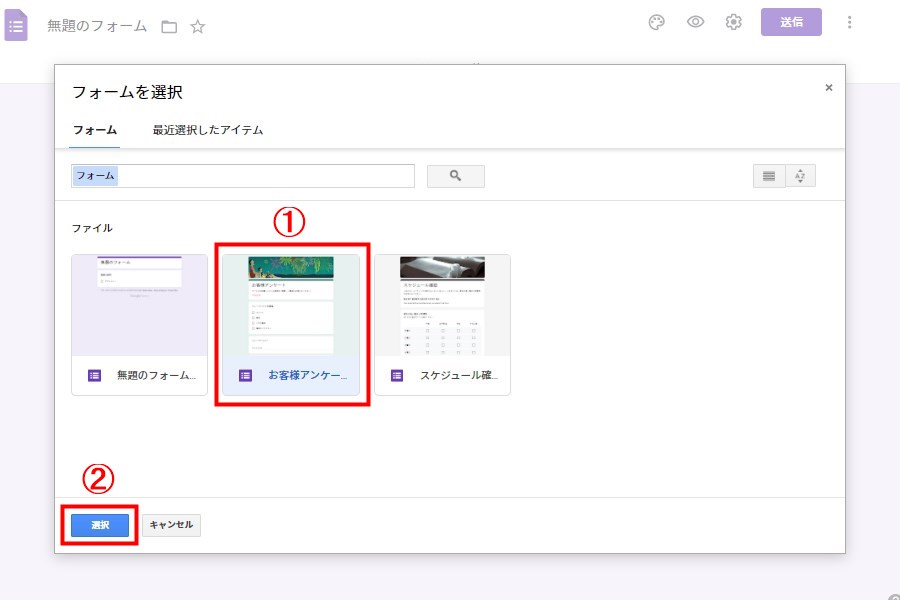The image size is (900, 600).
Task: Click the purple 送信 send button
Action: pyautogui.click(x=791, y=23)
